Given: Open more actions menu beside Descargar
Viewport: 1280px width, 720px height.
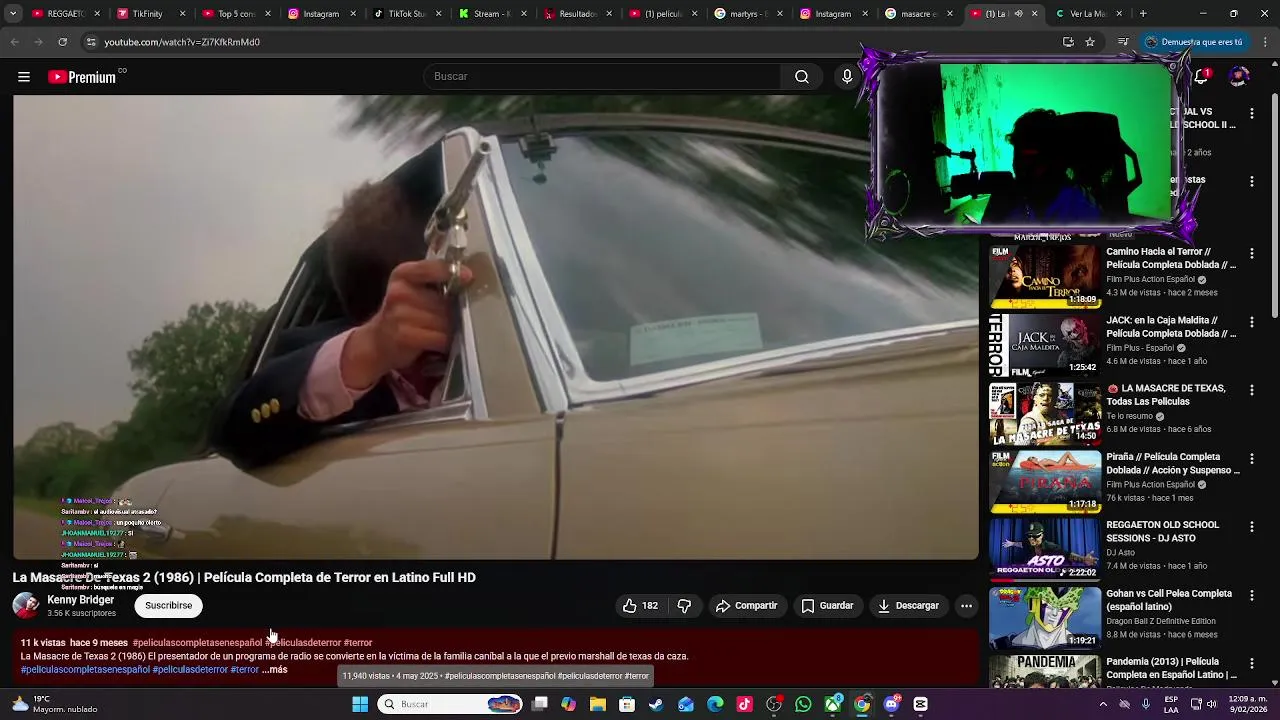Looking at the screenshot, I should pos(966,606).
